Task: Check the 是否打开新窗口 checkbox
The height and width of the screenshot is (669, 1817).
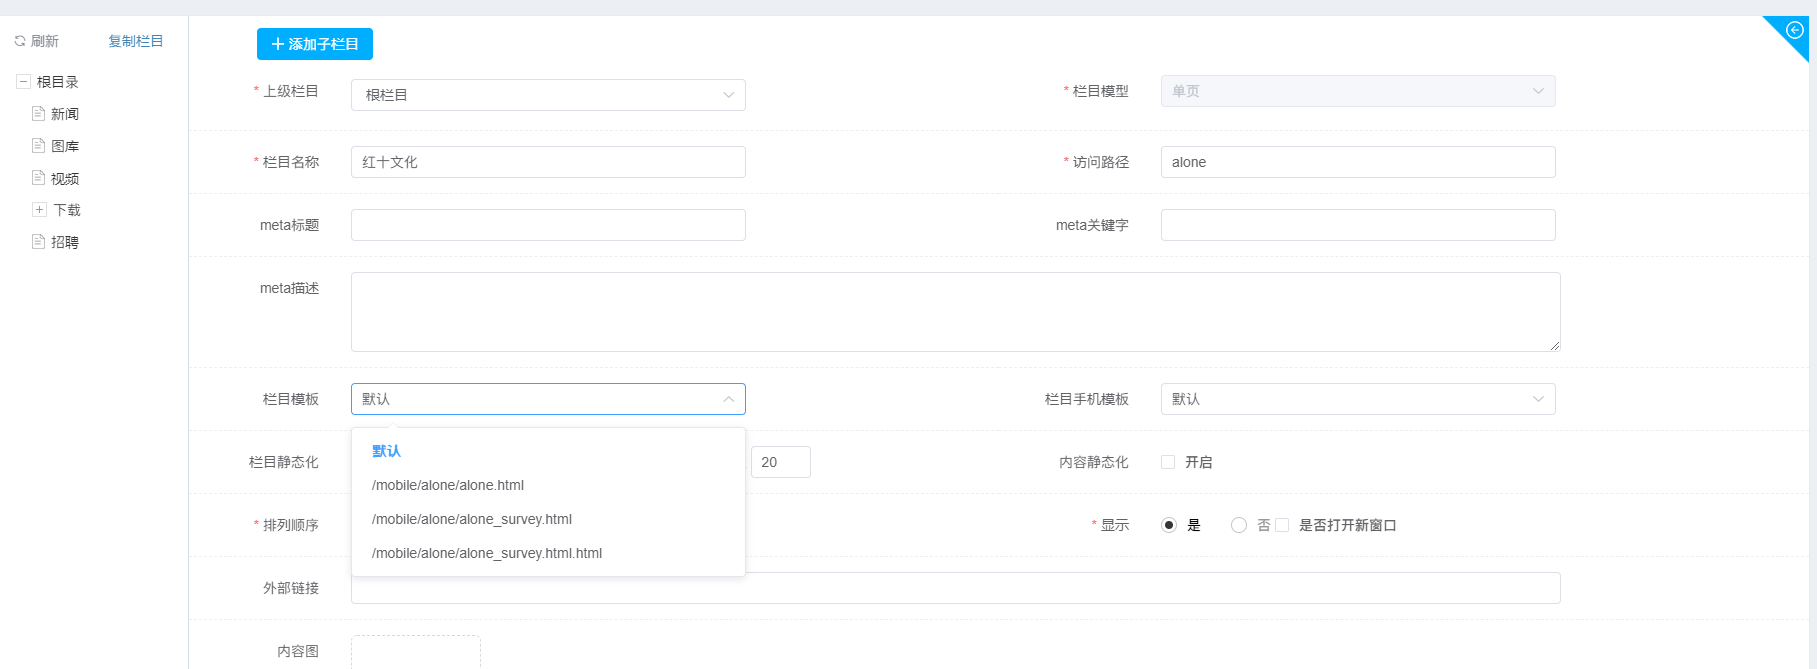Action: pyautogui.click(x=1282, y=525)
